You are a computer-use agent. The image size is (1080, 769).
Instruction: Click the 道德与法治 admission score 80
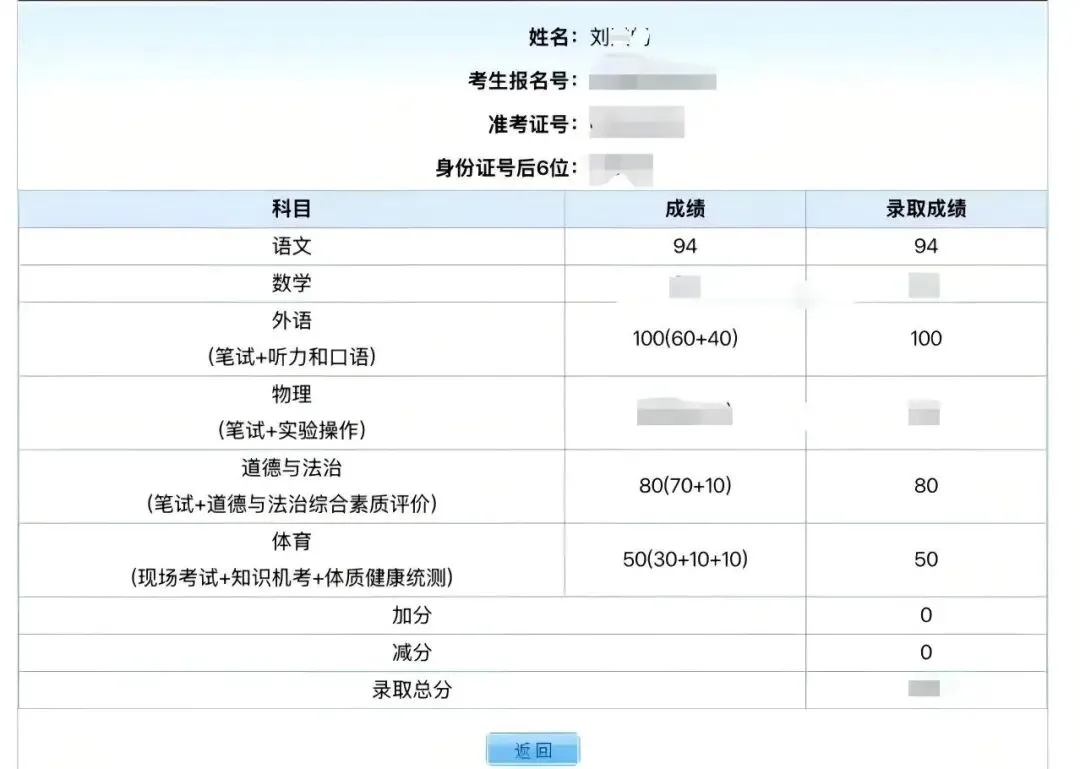click(926, 486)
